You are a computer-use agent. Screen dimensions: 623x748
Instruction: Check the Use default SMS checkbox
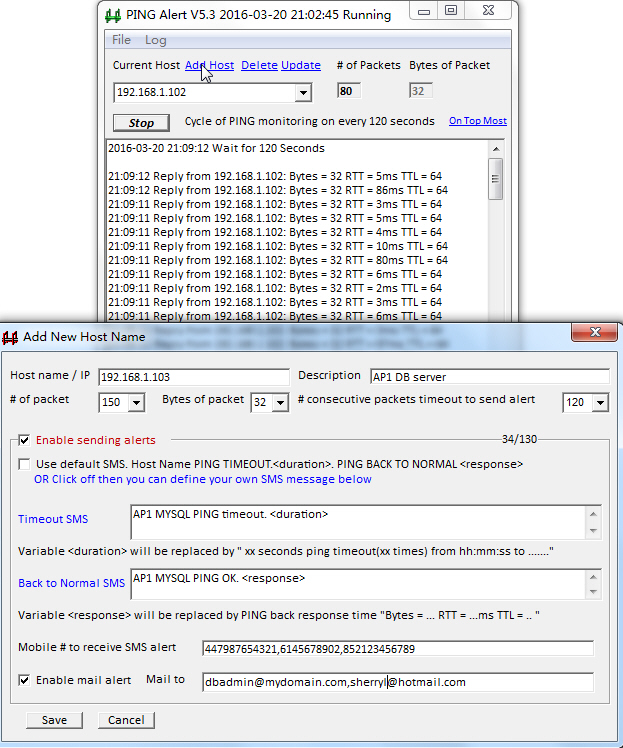coord(25,464)
